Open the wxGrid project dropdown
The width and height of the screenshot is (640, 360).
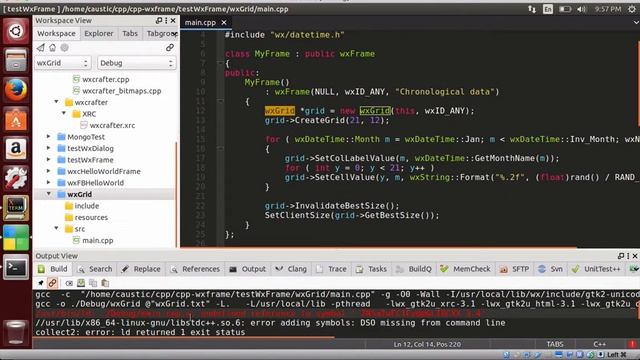click(62, 63)
